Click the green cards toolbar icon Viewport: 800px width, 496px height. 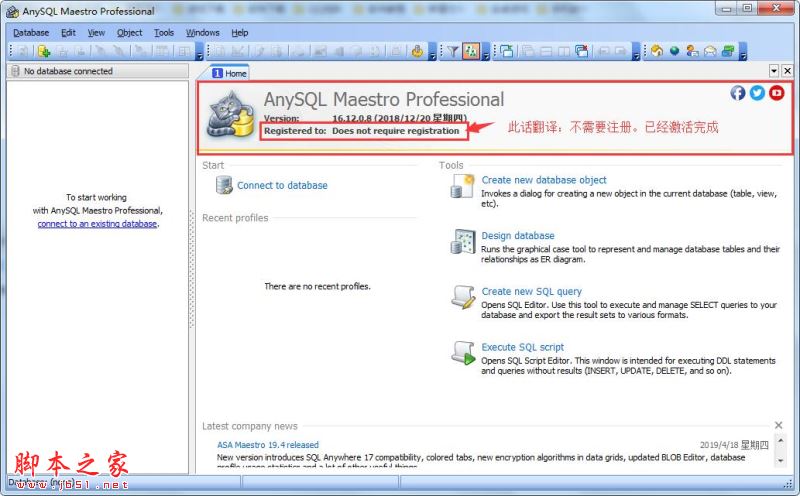pos(728,51)
